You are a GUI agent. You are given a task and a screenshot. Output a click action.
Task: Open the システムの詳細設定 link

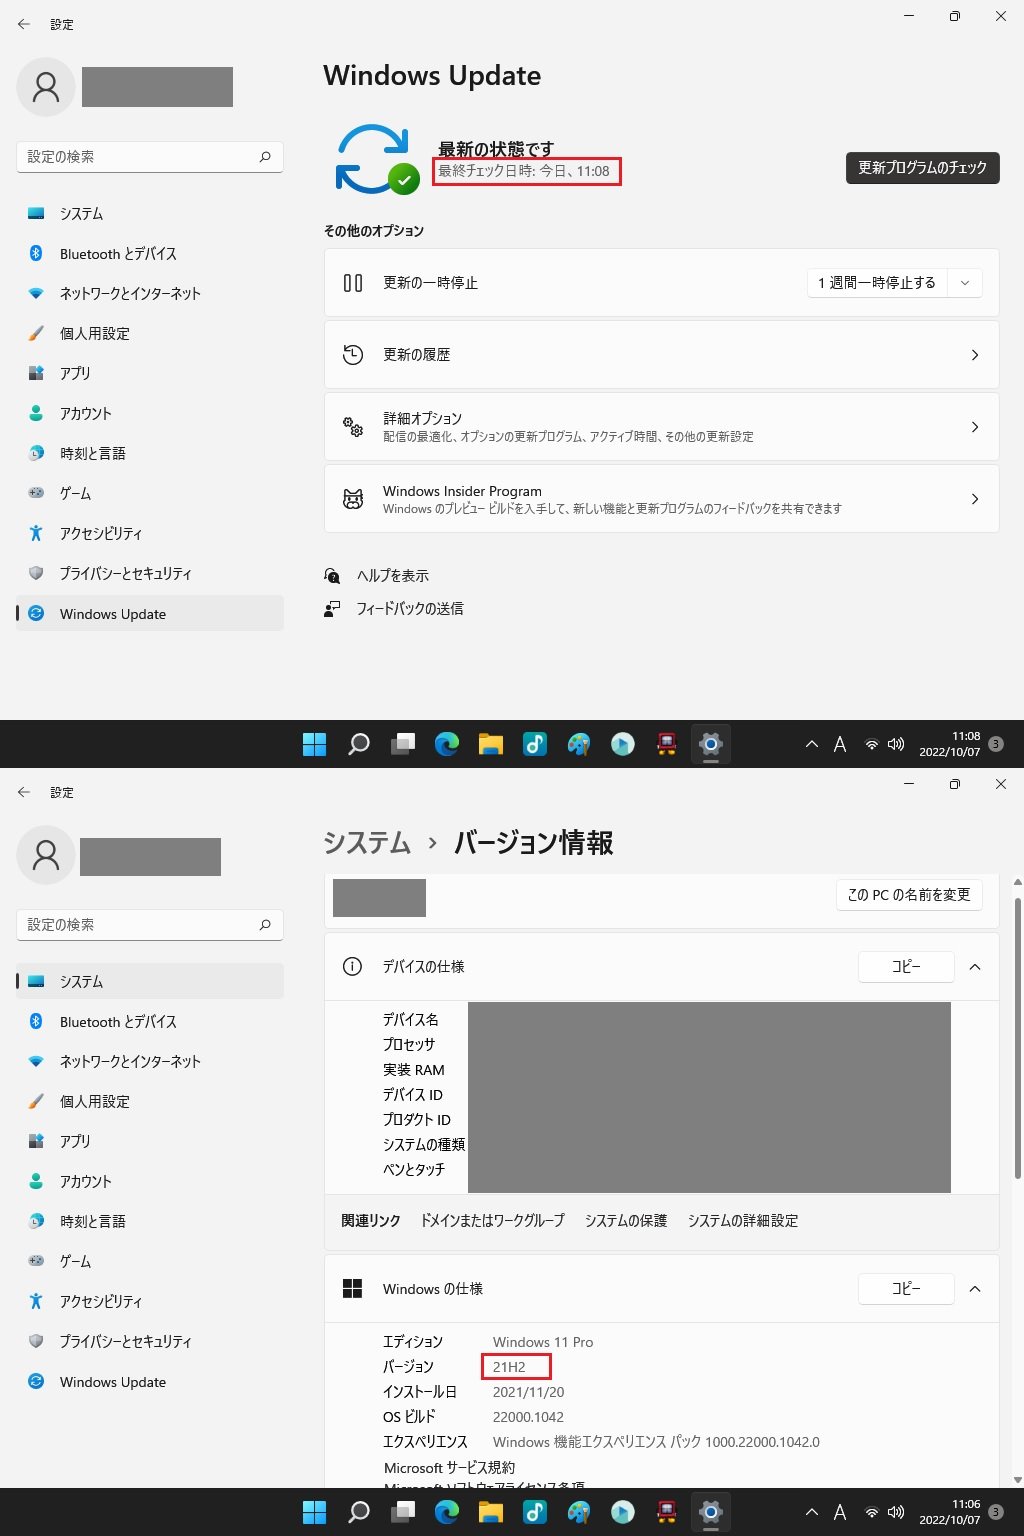pos(743,1221)
